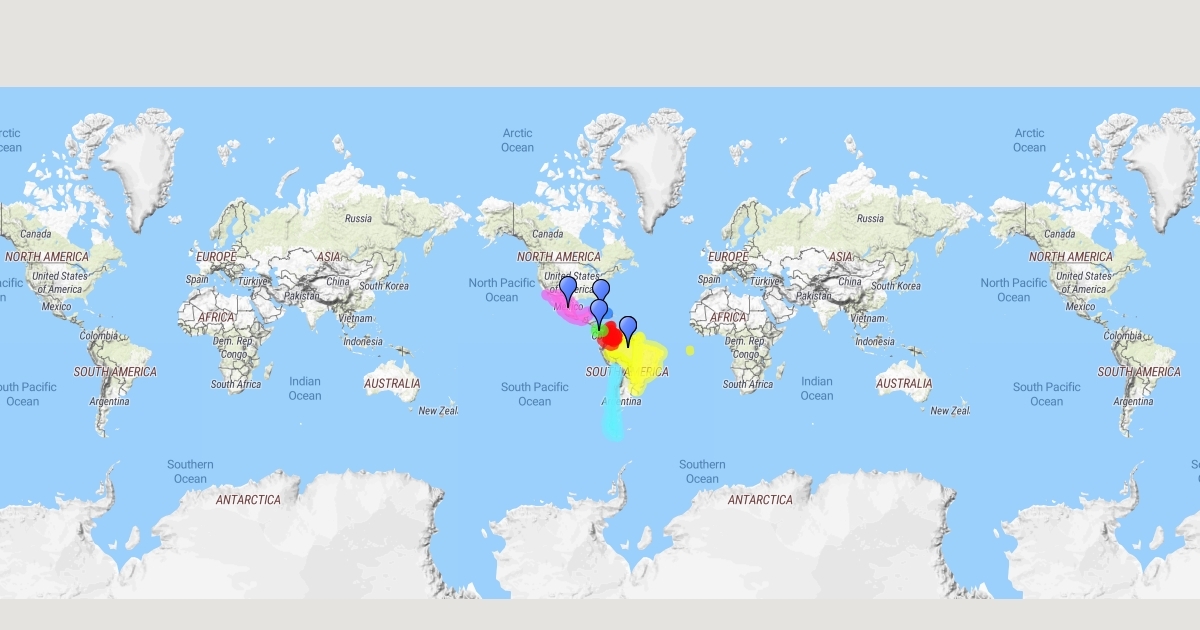This screenshot has width=1200, height=630.
Task: Click North Pacific Ocean label left of pink overlay
Action: point(502,290)
